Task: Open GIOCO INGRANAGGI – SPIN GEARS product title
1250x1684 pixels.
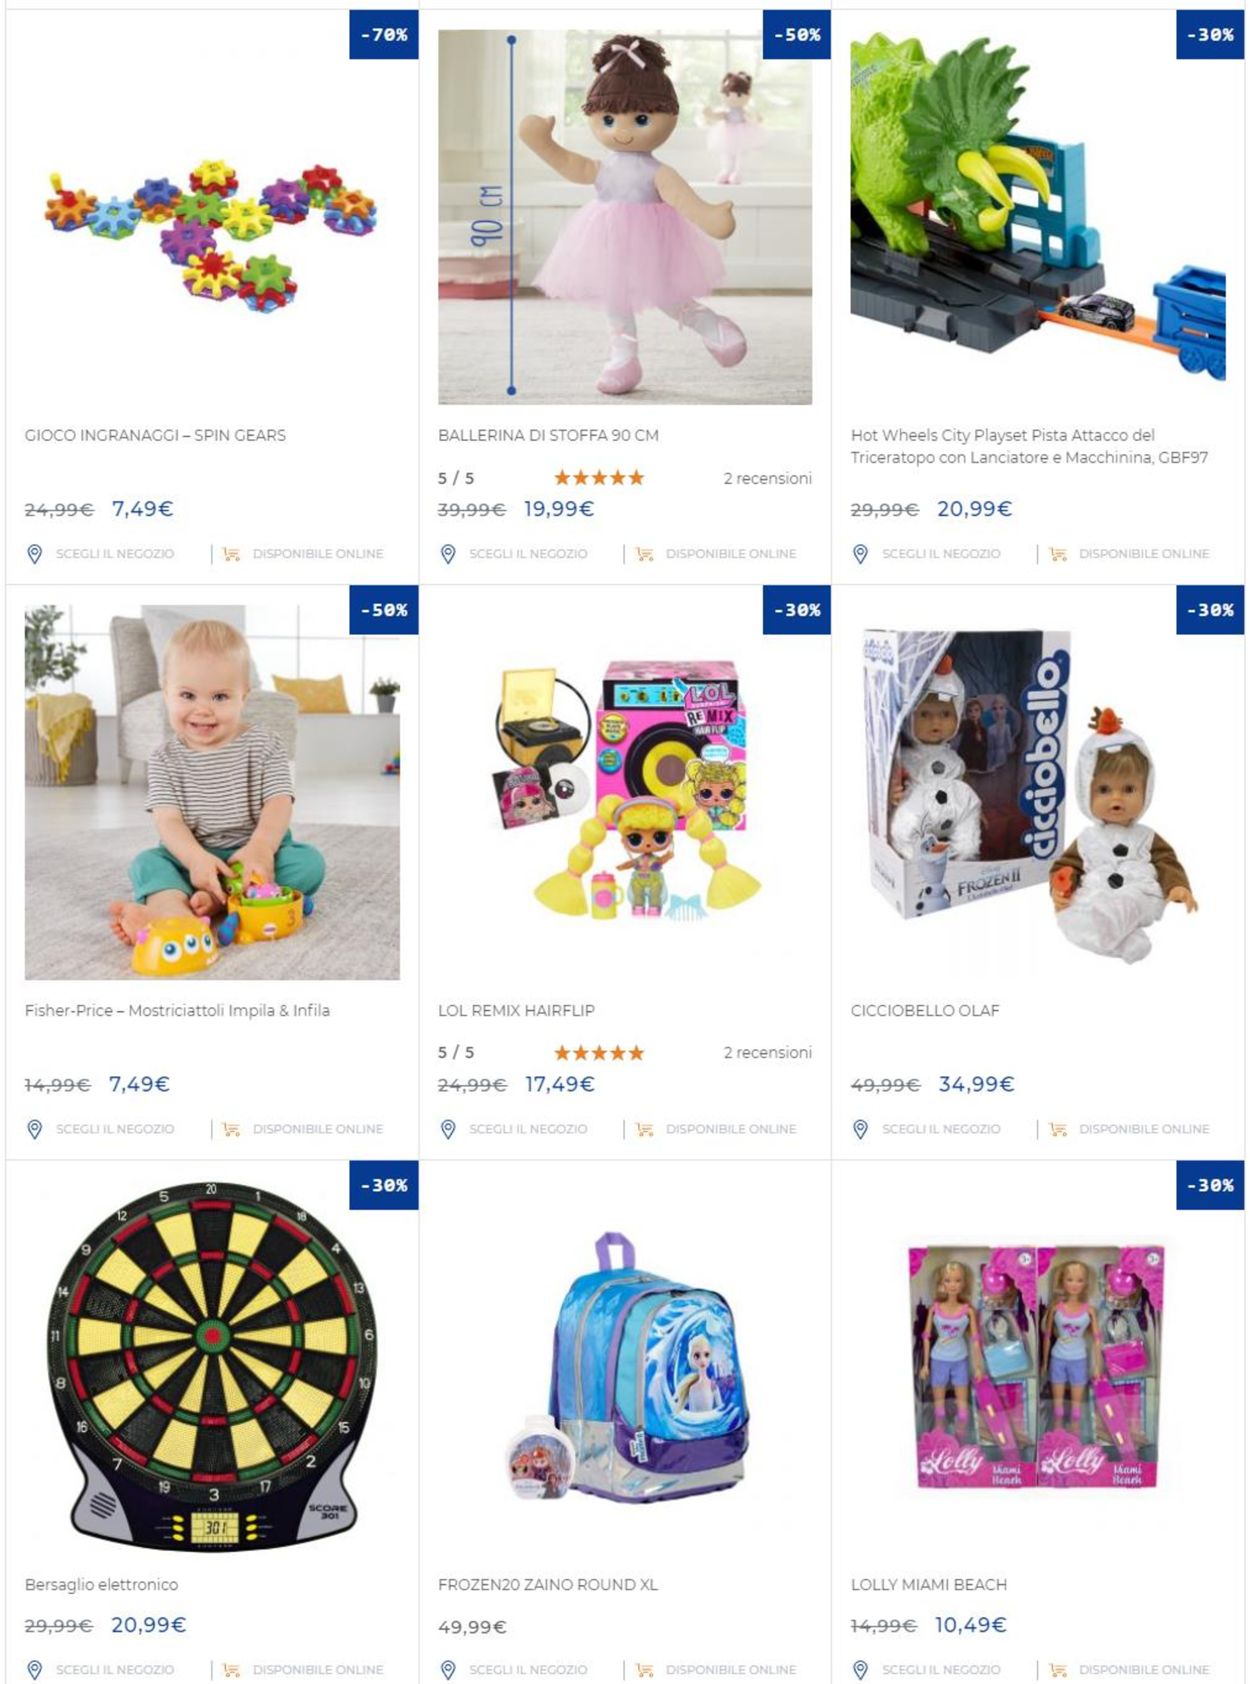Action: click(x=155, y=435)
